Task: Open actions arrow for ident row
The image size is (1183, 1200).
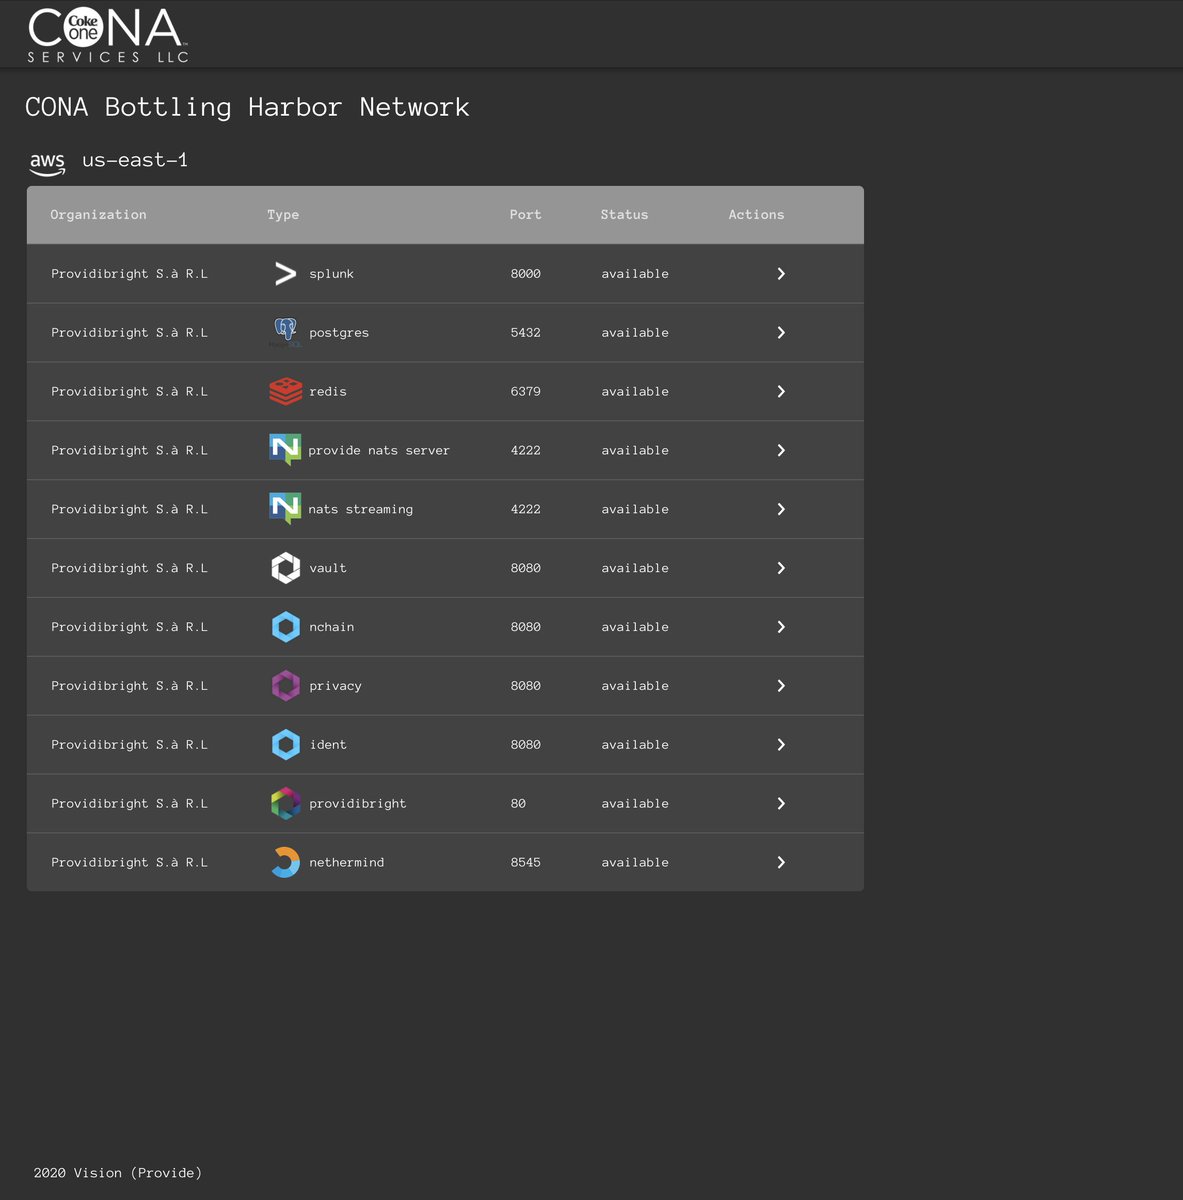Action: pyautogui.click(x=781, y=745)
